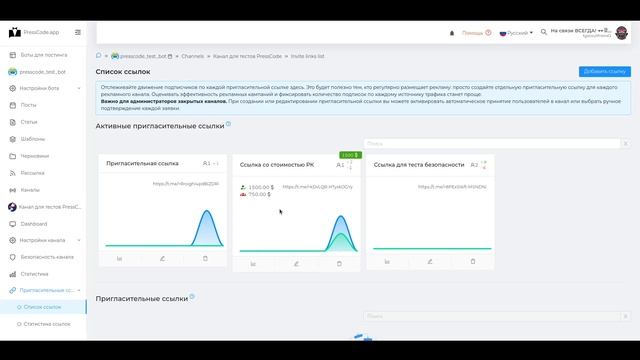Open the Русский language dropdown
Image resolution: width=640 pixels, height=360 pixels.
516,33
